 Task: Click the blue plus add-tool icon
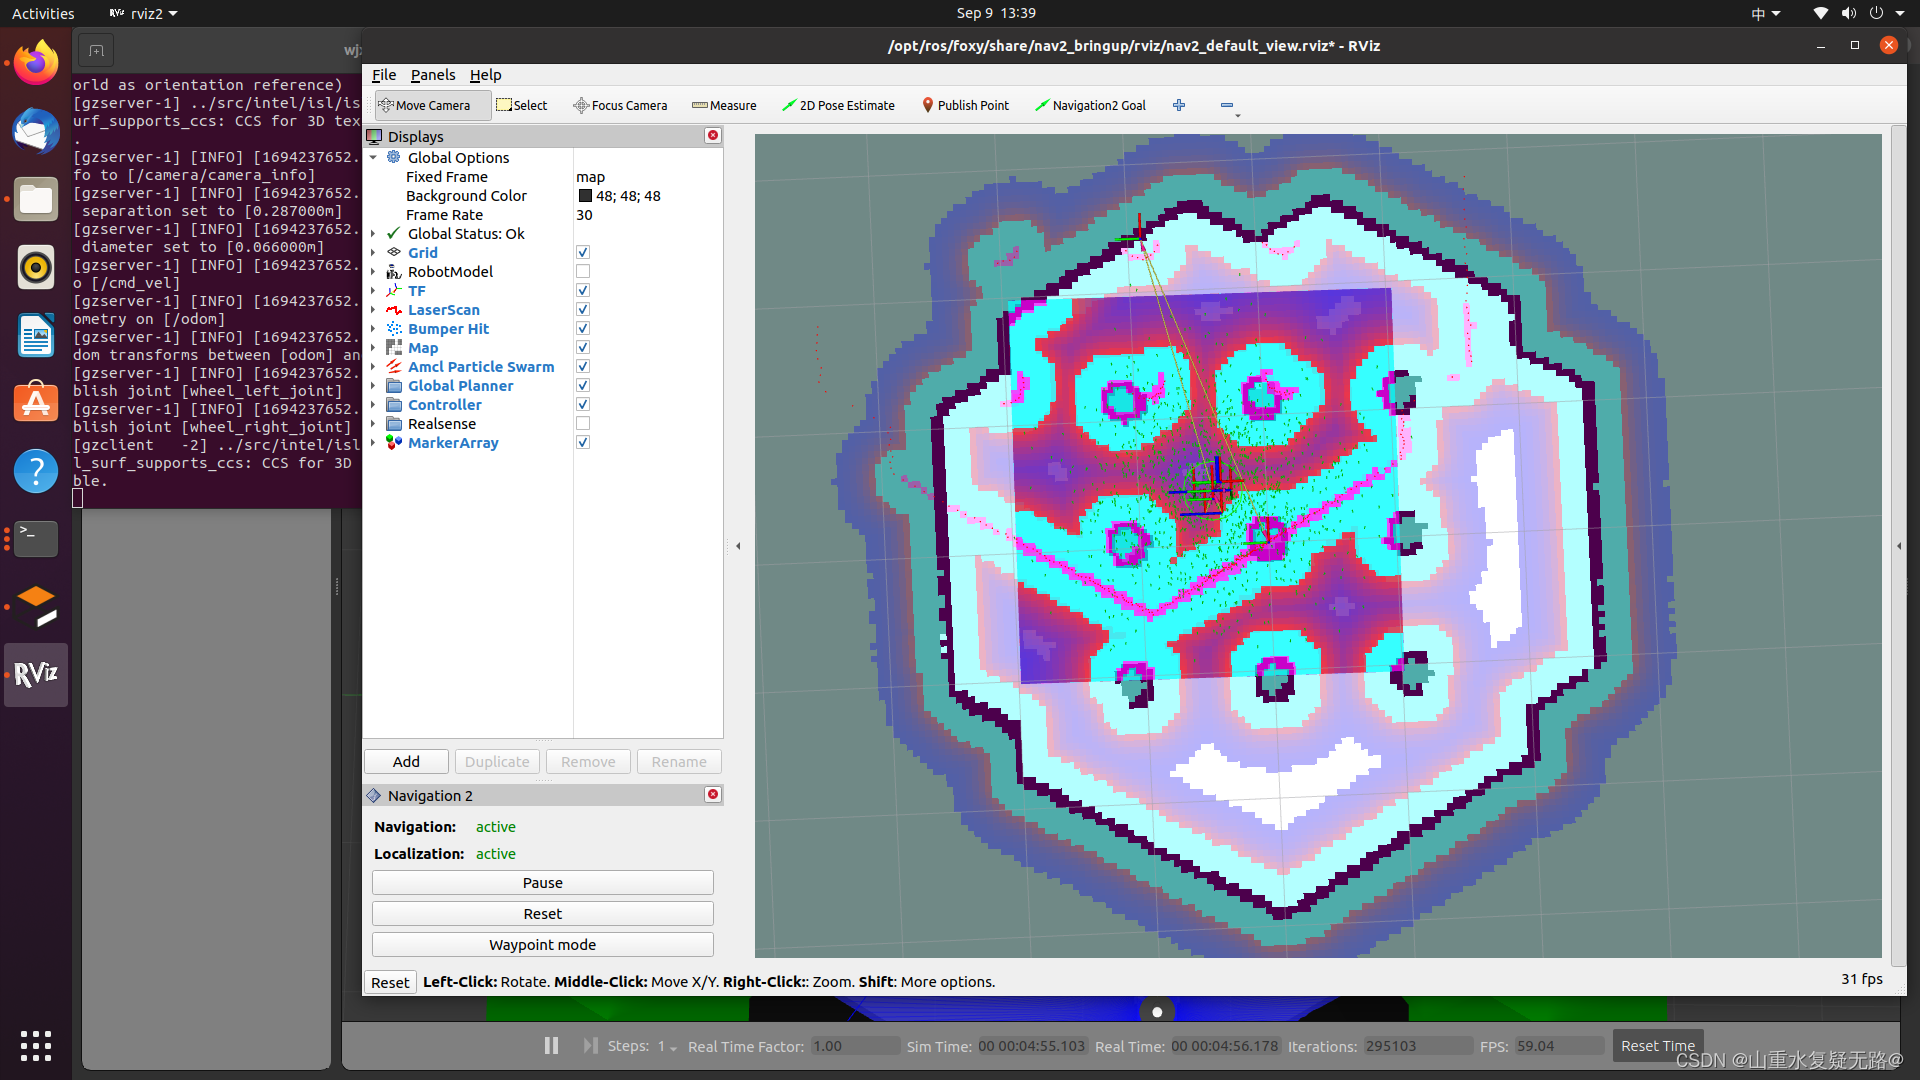click(x=1179, y=105)
